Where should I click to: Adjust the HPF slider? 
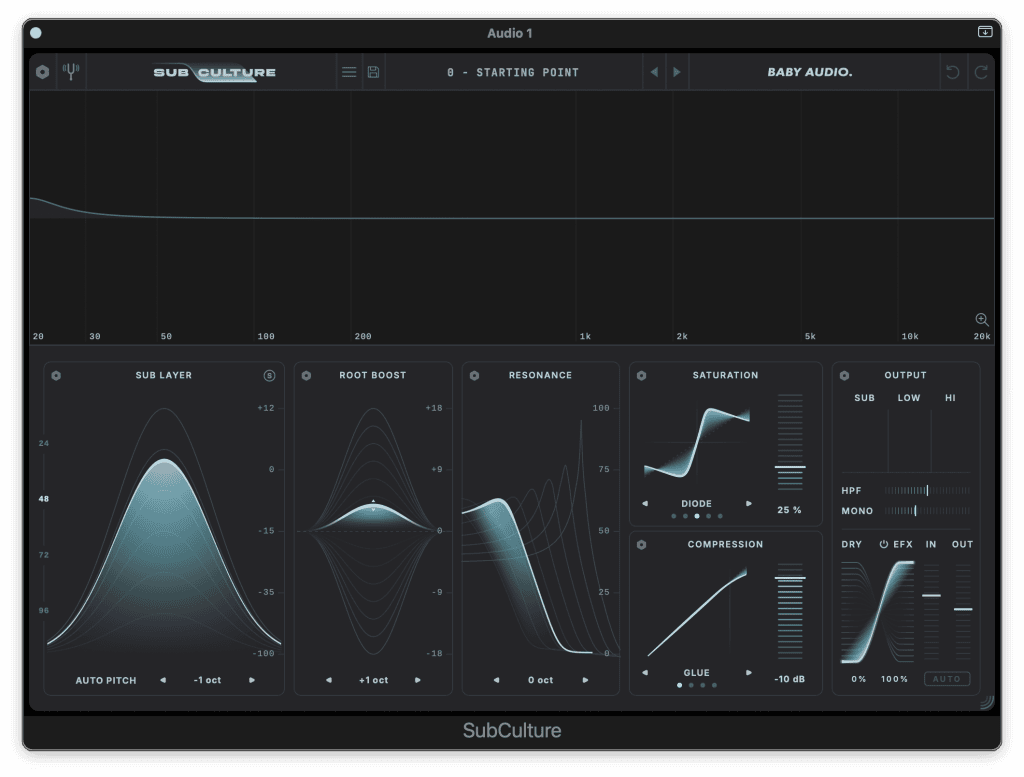(x=927, y=490)
